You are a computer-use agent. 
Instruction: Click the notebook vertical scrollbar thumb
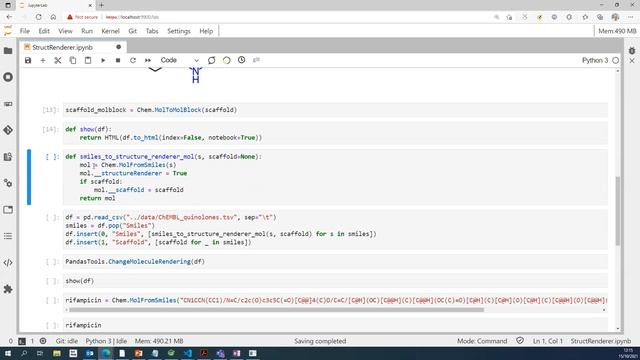tap(618, 211)
